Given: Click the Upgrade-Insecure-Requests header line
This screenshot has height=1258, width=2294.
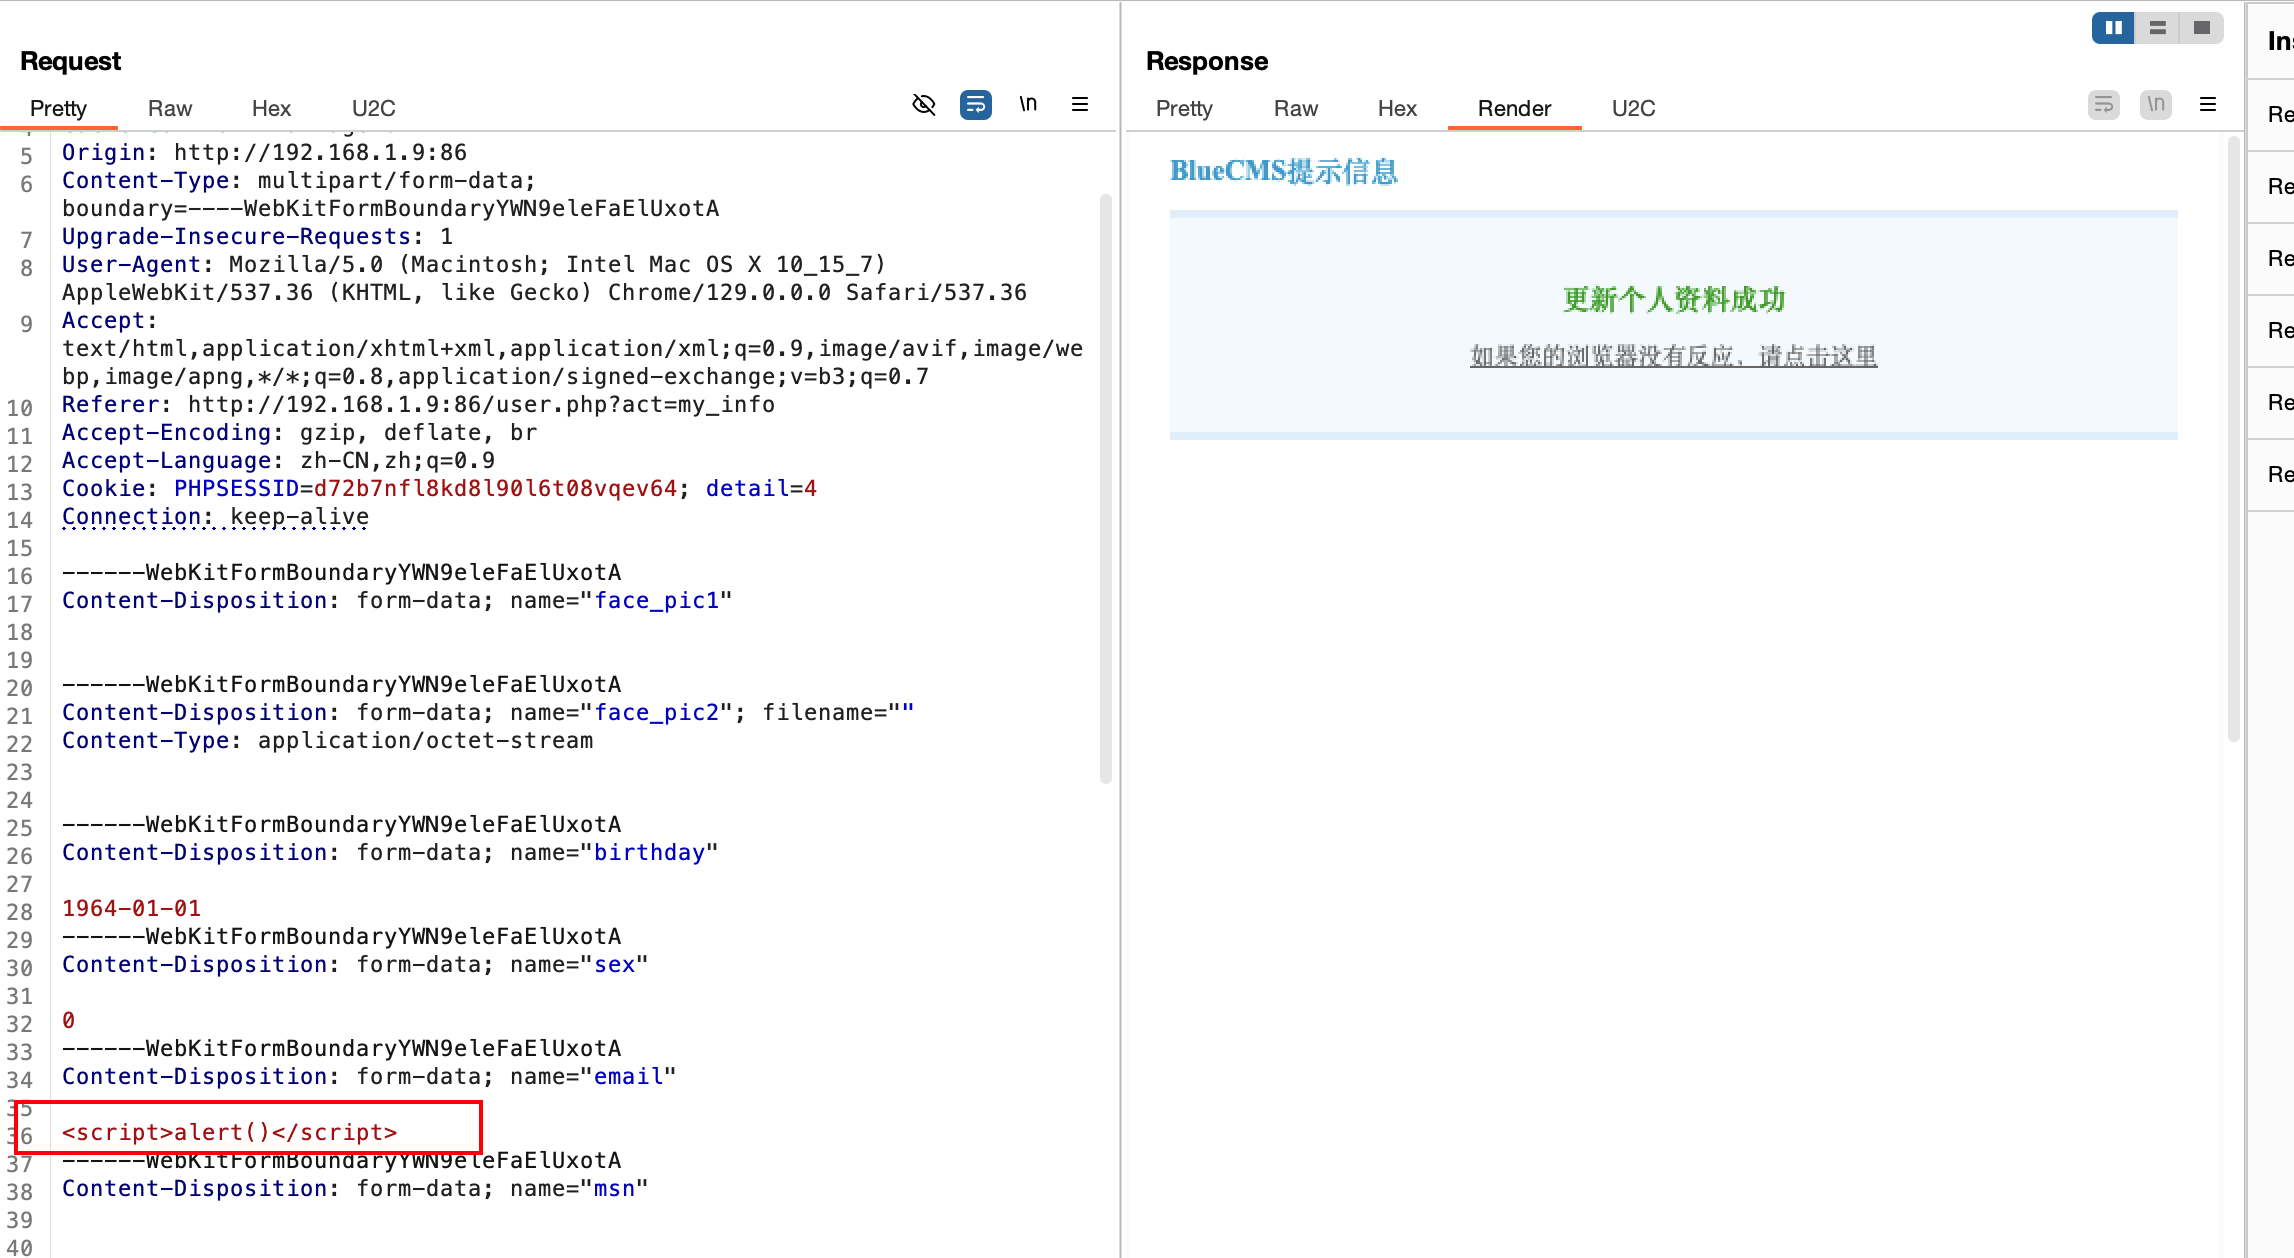Looking at the screenshot, I should click(x=257, y=236).
